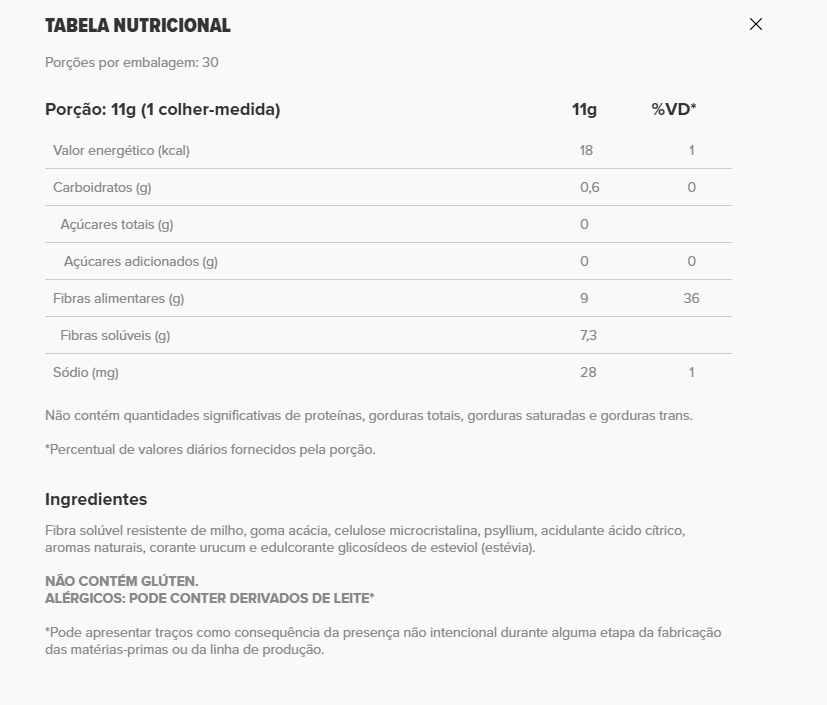This screenshot has height=705, width=827.
Task: Click the %VD* column header
Action: pos(674,109)
